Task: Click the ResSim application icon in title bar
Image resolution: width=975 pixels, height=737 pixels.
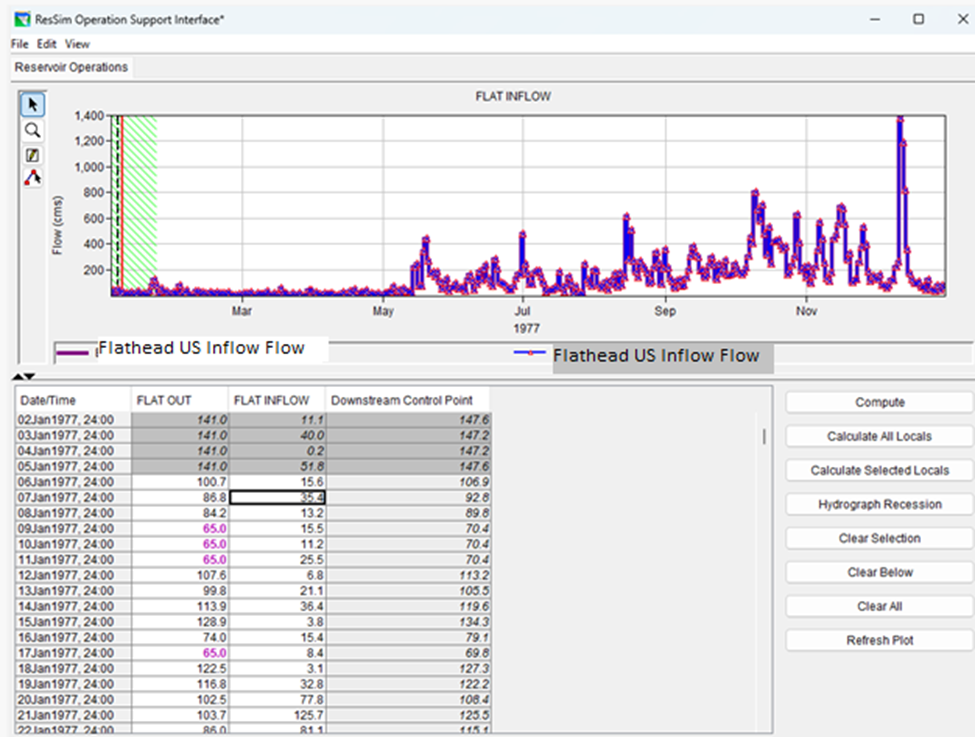Action: 21,19
